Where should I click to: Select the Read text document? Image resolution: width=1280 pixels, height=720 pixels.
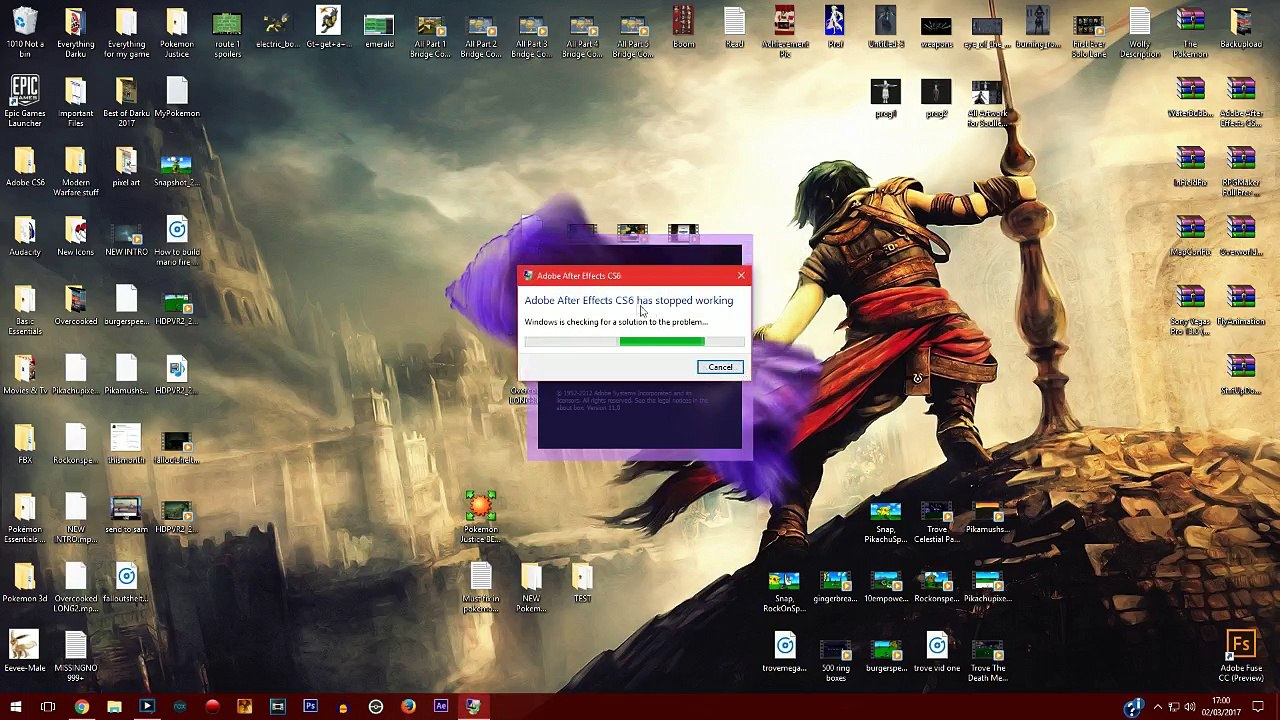[734, 27]
